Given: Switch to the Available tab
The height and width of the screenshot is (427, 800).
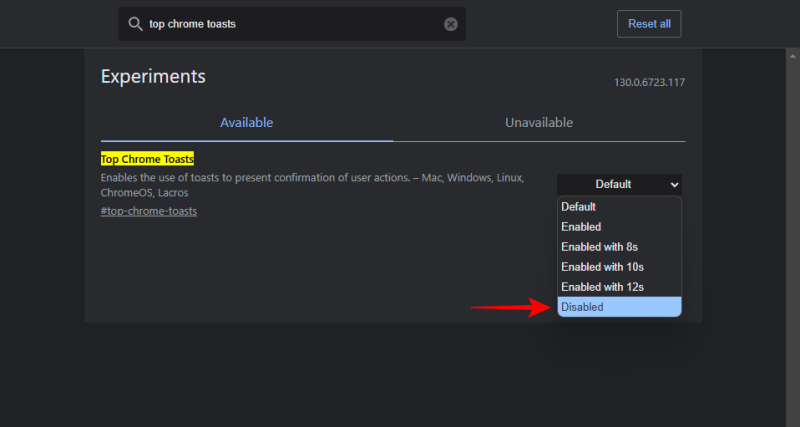Looking at the screenshot, I should pyautogui.click(x=247, y=123).
